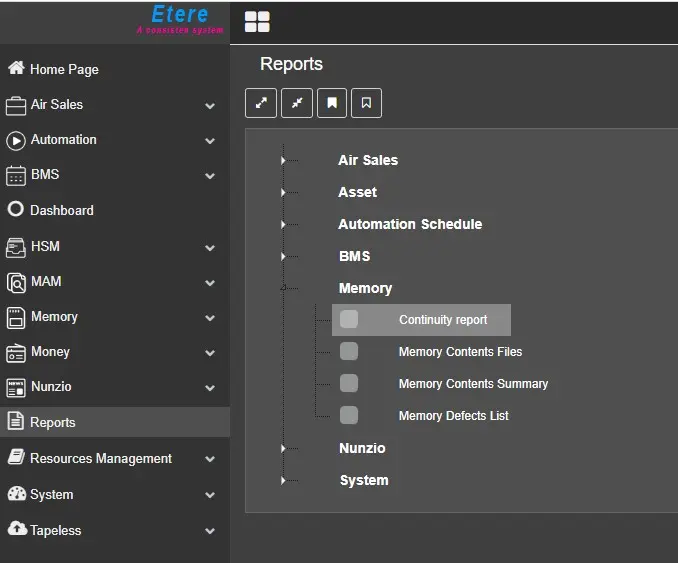The width and height of the screenshot is (678, 563).
Task: Open the grid apps icon in top bar
Action: click(x=257, y=22)
